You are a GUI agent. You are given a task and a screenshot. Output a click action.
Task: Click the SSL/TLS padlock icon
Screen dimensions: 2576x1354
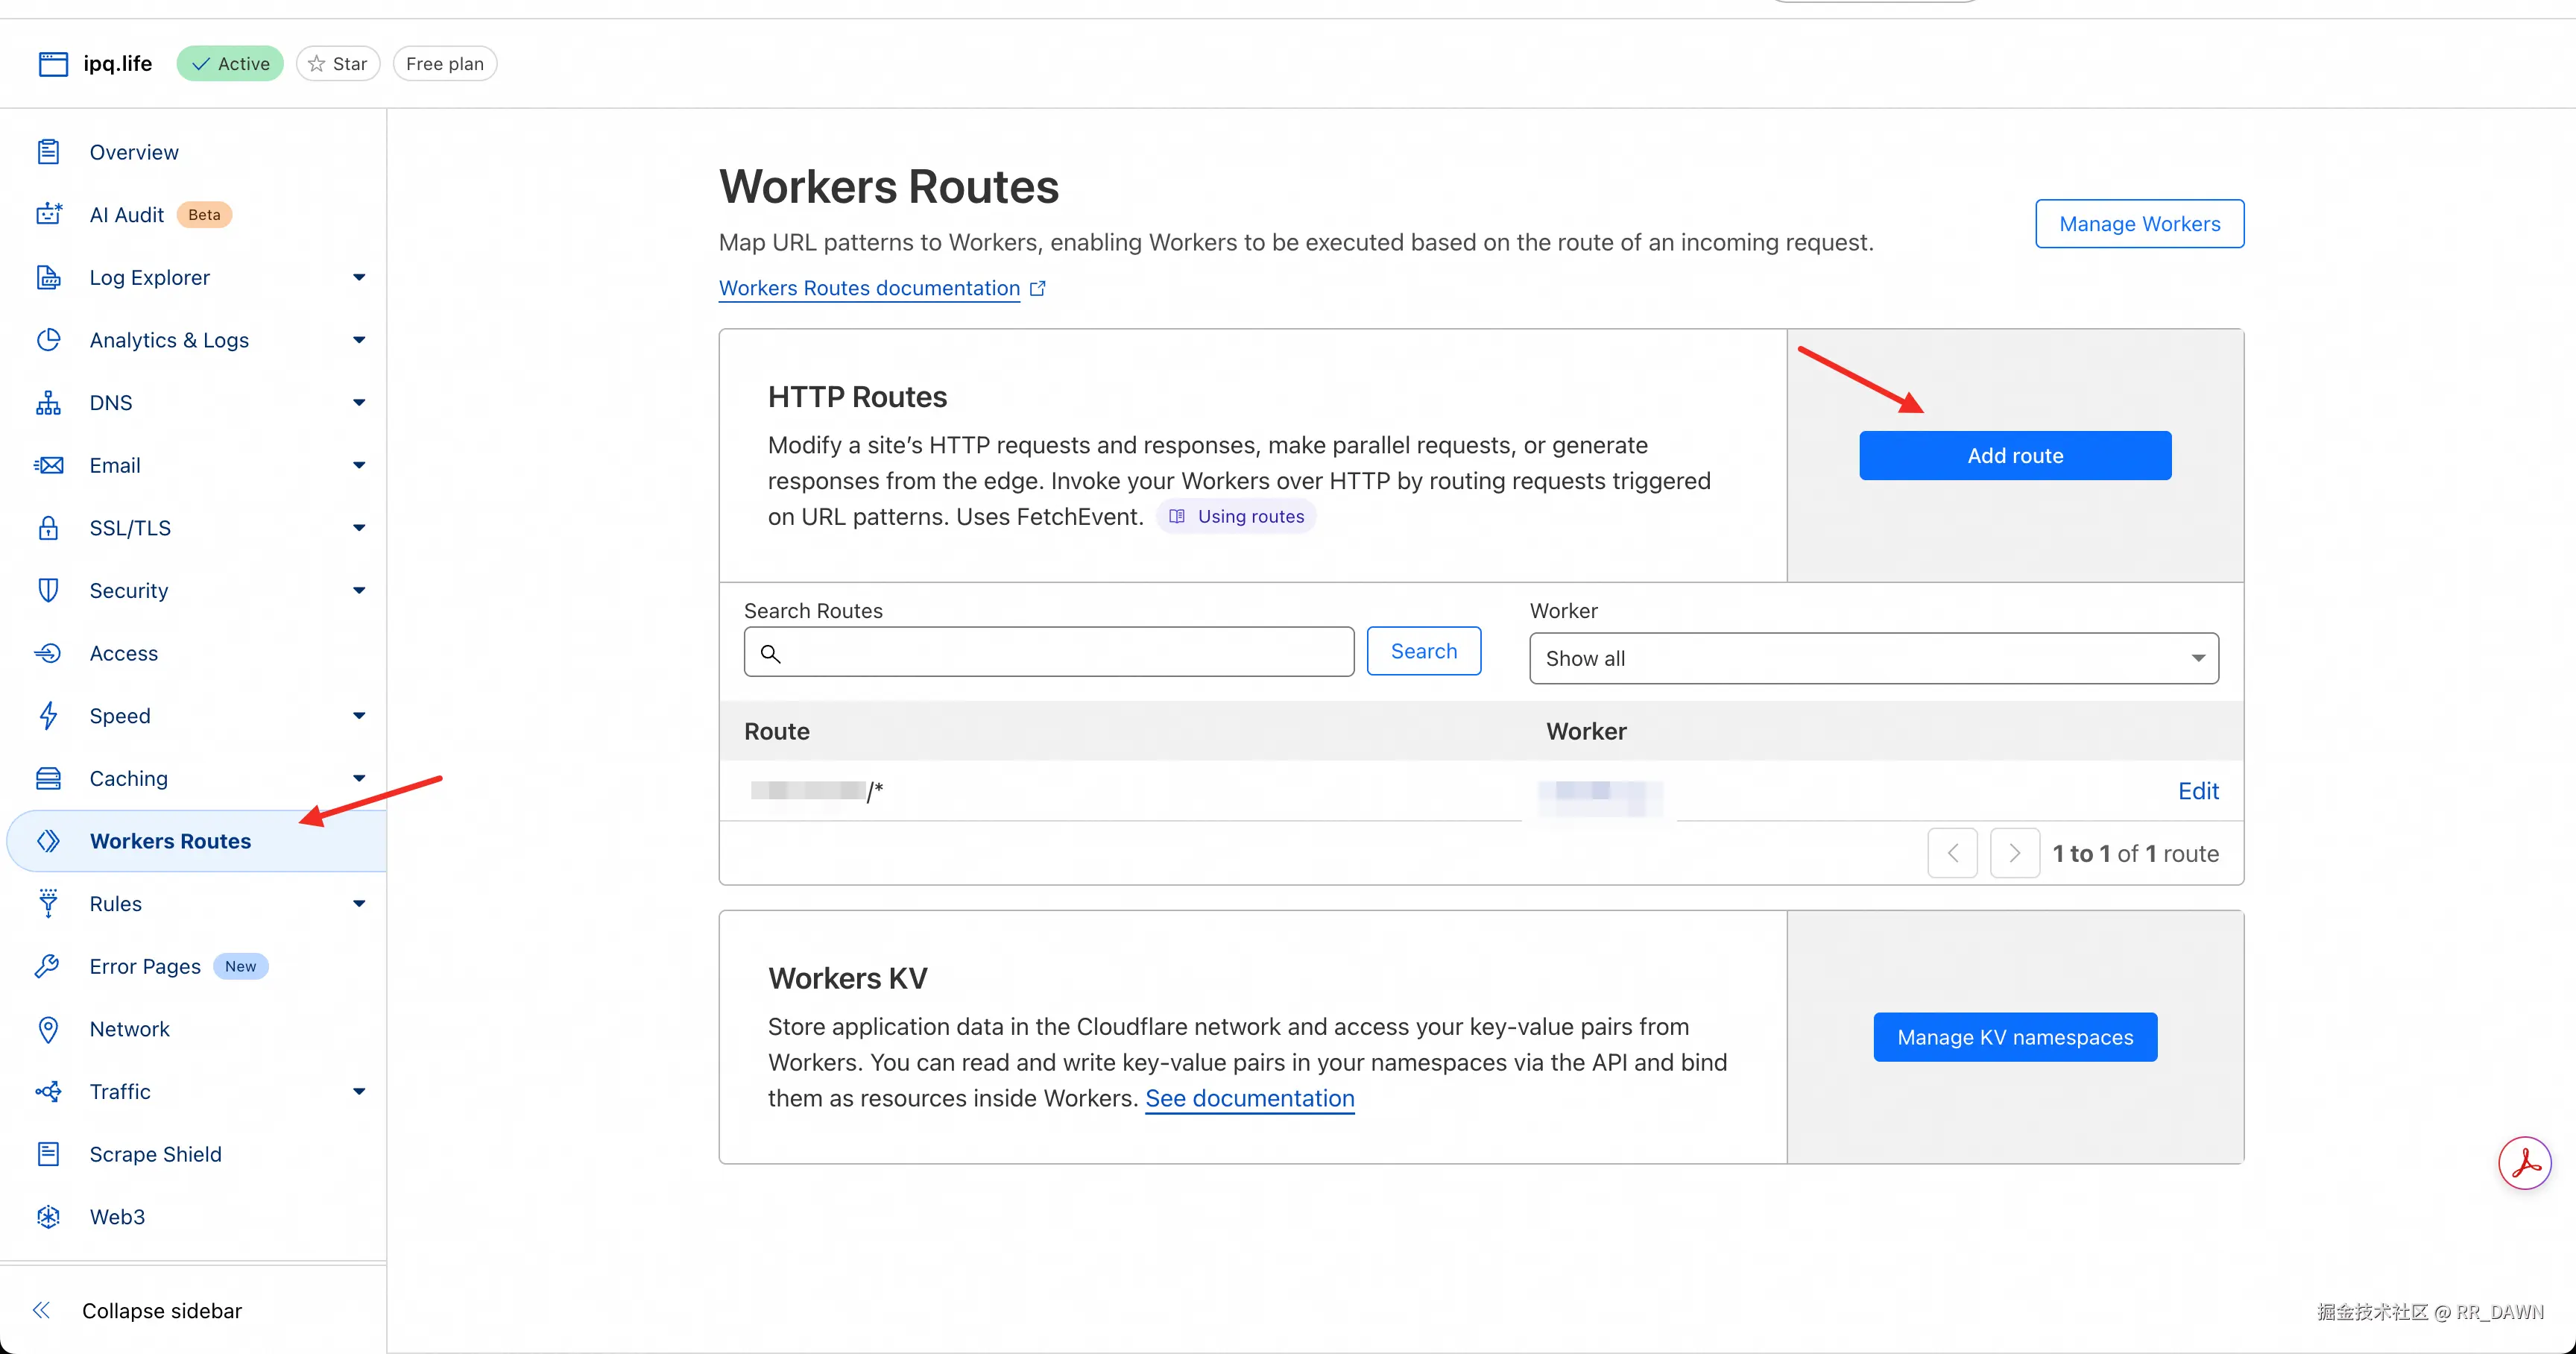pyautogui.click(x=48, y=528)
